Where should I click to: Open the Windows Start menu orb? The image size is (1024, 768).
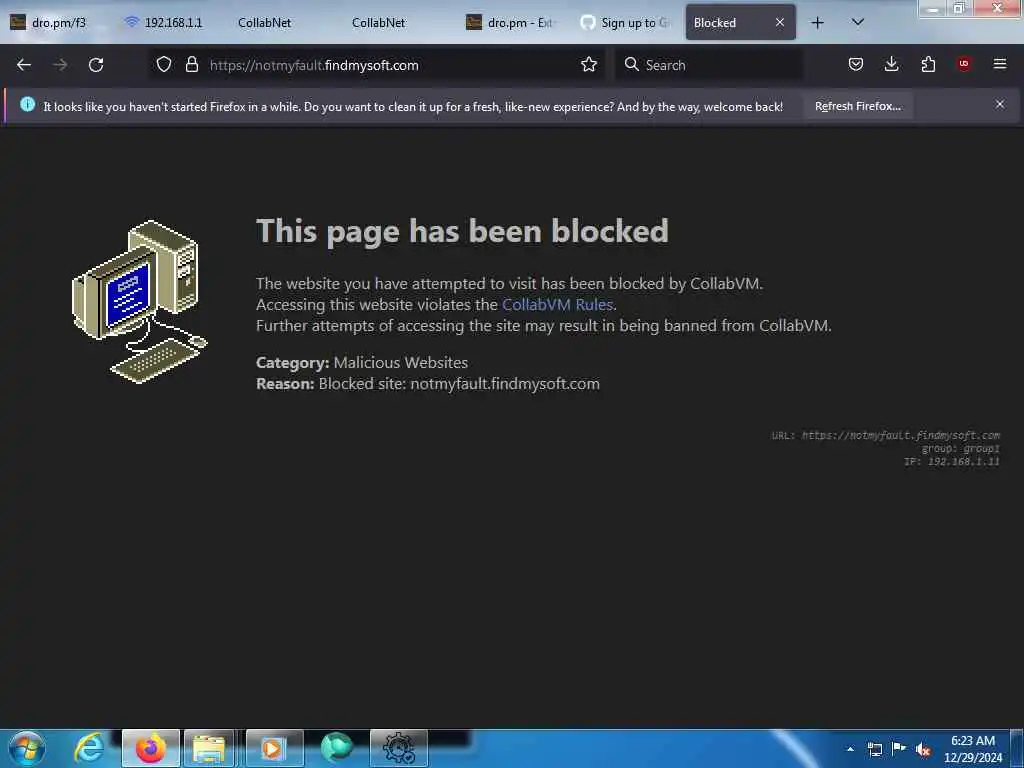point(27,748)
